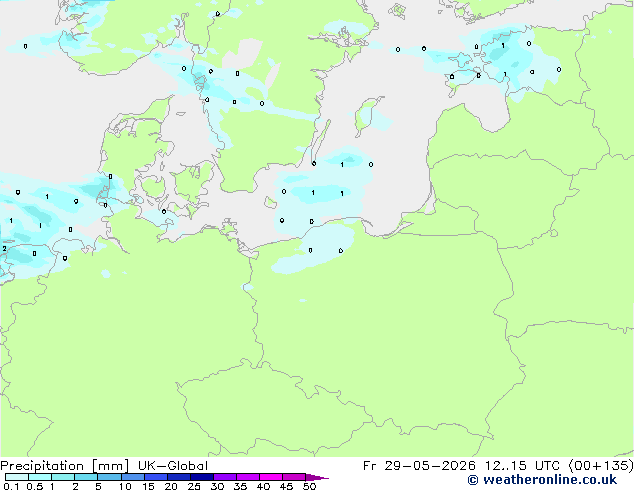Click the legend scale label "10"
This screenshot has width=634, height=490.
click(x=125, y=486)
